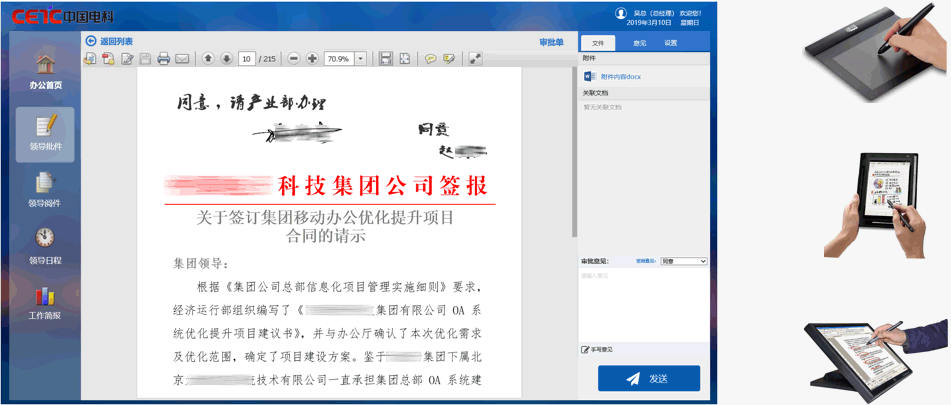Click the user avatar icon at top right
The width and height of the screenshot is (951, 405).
620,13
